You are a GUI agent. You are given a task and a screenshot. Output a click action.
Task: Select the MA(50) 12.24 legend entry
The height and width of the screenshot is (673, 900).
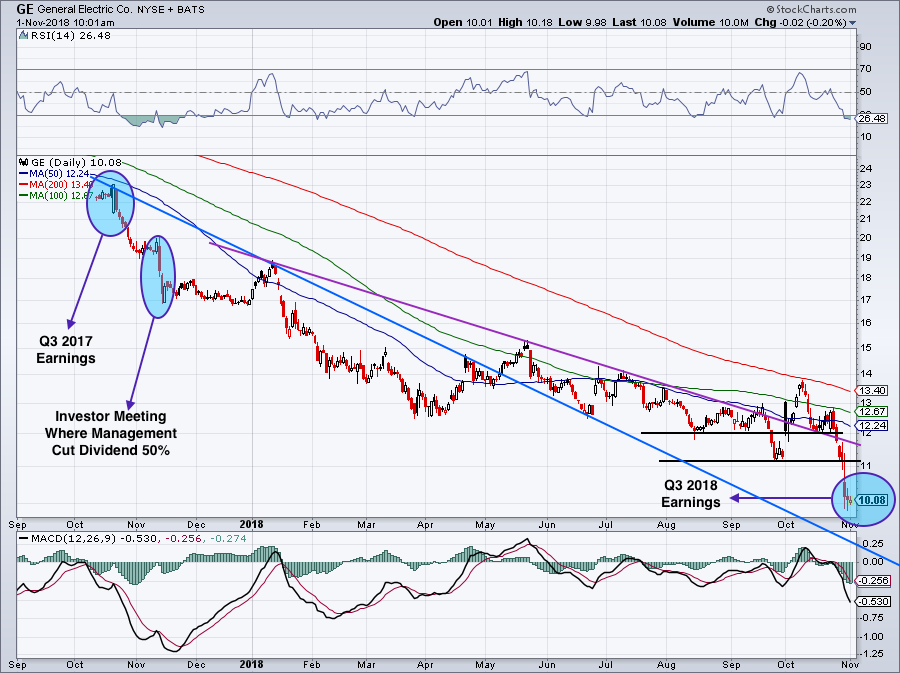point(54,173)
